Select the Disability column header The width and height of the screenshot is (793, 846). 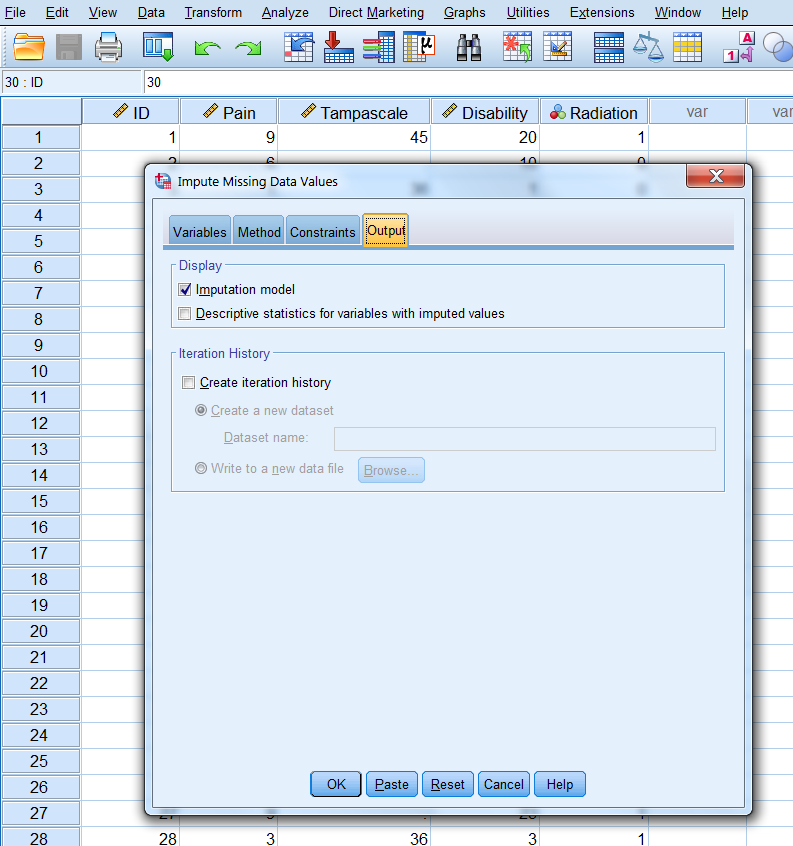click(x=485, y=112)
